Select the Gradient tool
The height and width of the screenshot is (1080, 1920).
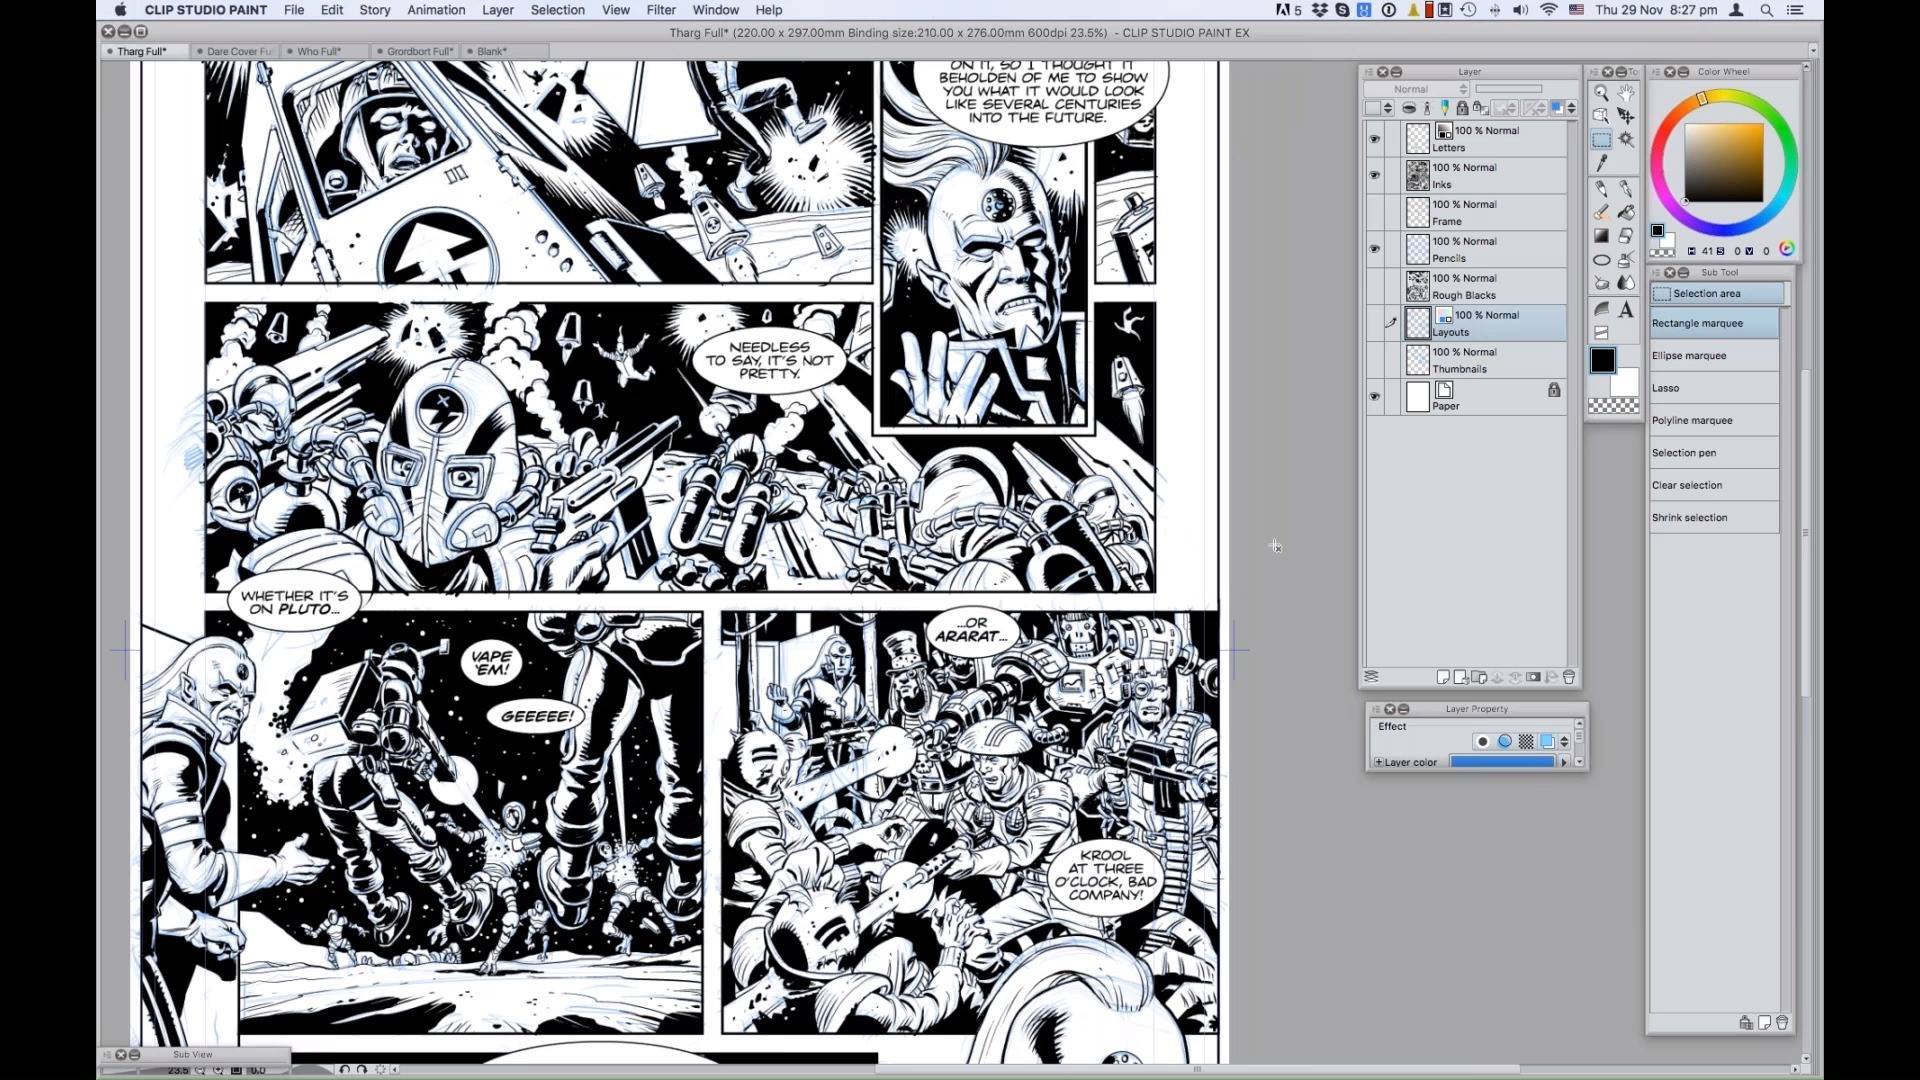(1601, 236)
